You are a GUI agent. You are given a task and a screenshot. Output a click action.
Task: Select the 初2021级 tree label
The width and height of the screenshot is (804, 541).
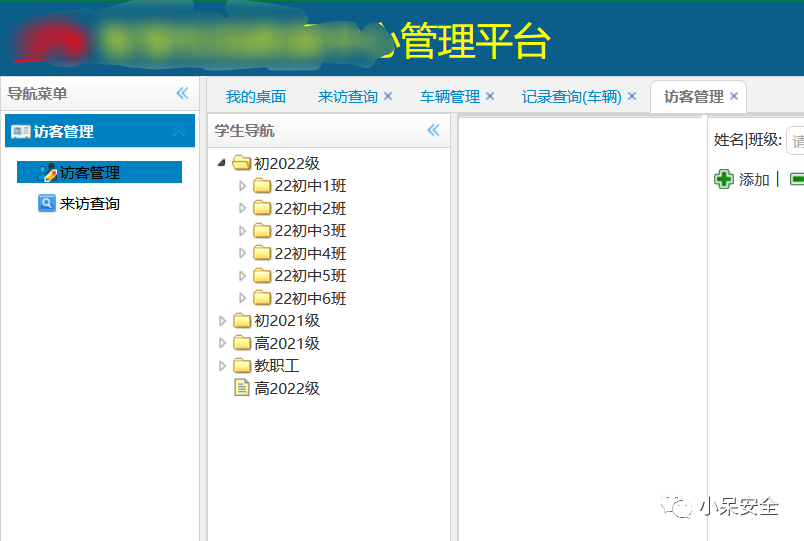pyautogui.click(x=287, y=320)
